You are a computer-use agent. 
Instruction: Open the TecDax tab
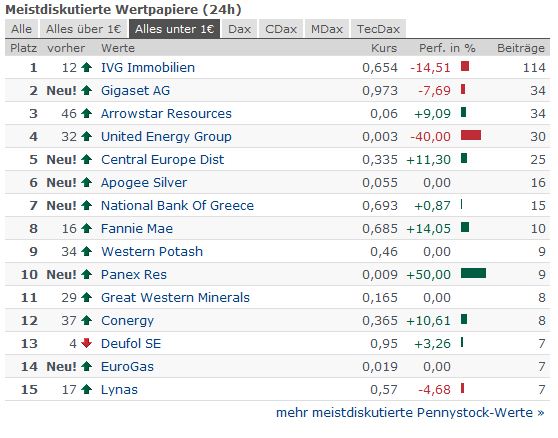click(x=378, y=29)
